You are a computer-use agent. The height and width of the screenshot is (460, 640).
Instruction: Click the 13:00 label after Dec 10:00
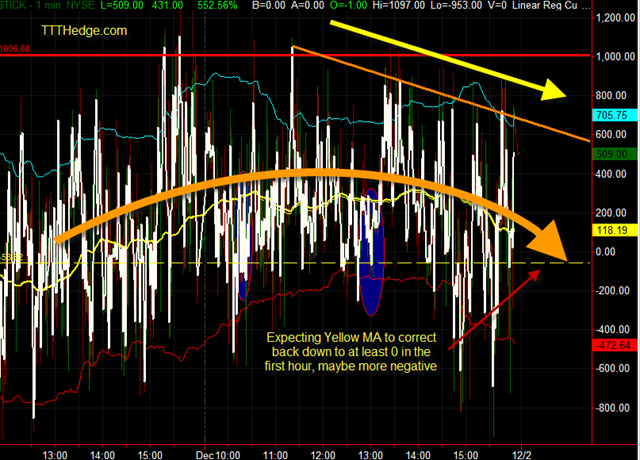click(371, 455)
